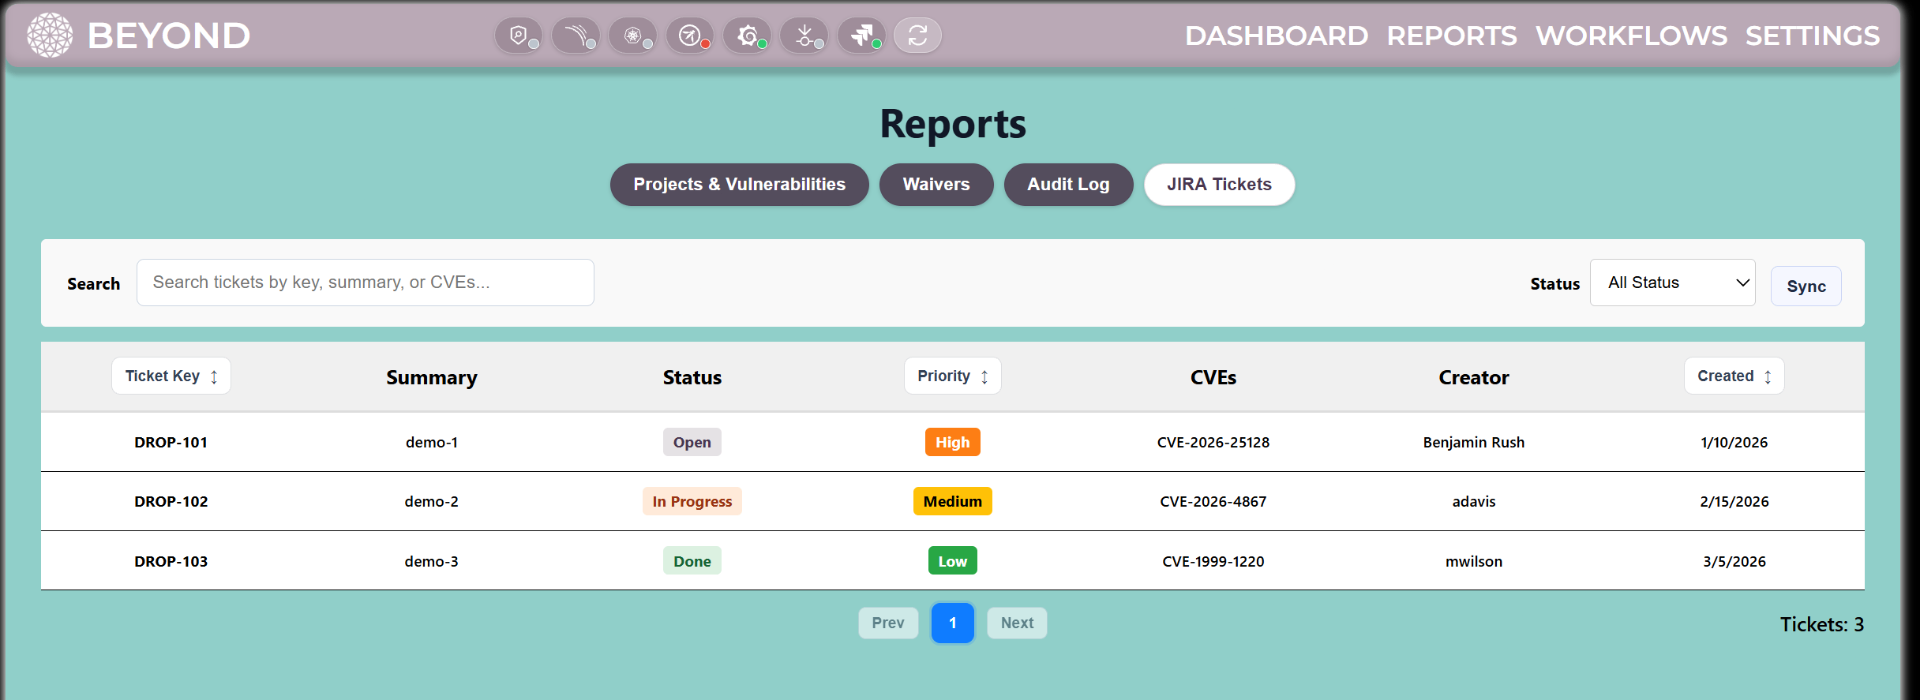Viewport: 1920px width, 700px height.
Task: Click creator Benjamin Rush
Action: click(x=1474, y=443)
